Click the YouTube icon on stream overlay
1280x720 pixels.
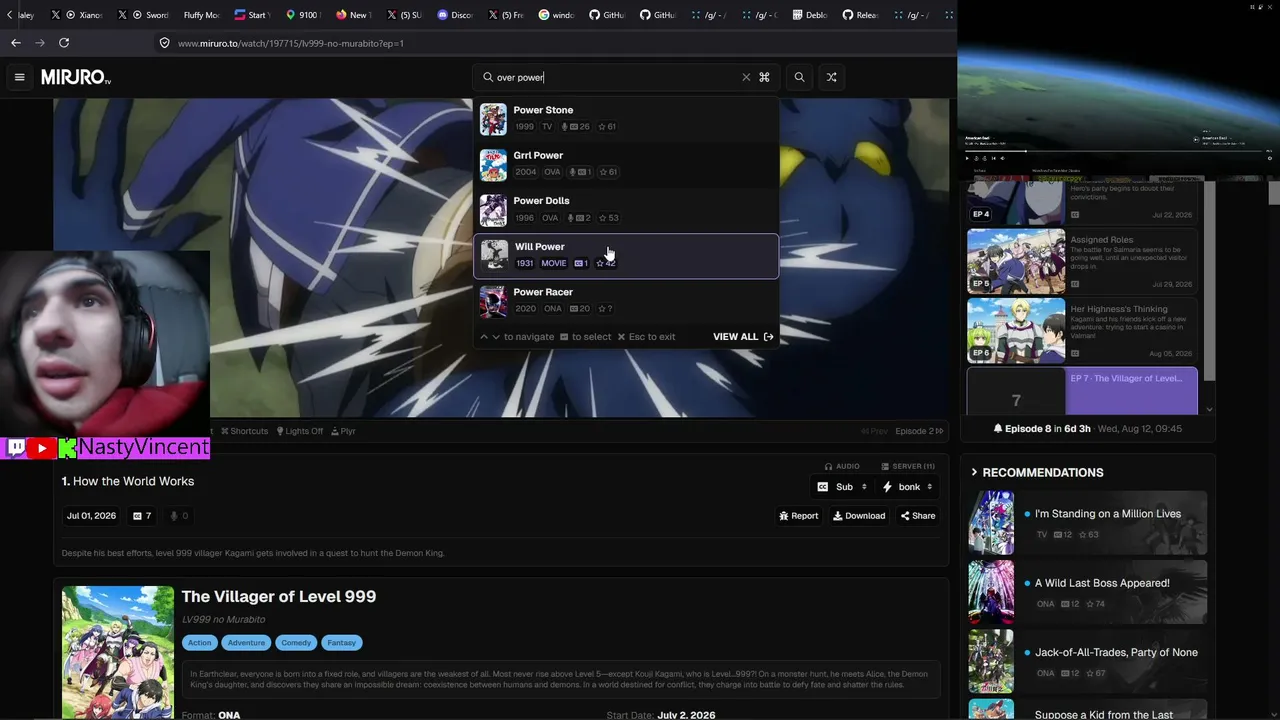[42, 448]
